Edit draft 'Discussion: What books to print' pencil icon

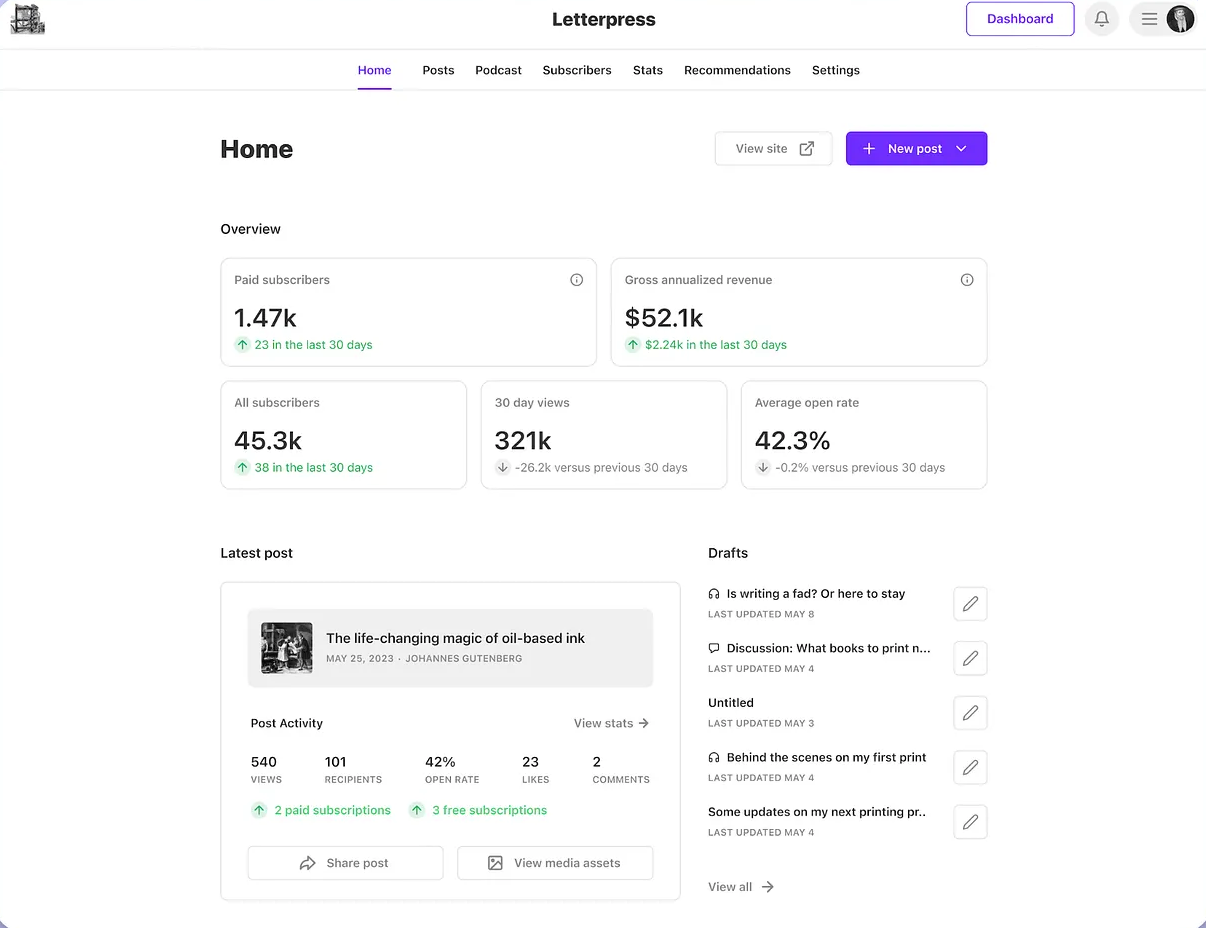point(970,658)
